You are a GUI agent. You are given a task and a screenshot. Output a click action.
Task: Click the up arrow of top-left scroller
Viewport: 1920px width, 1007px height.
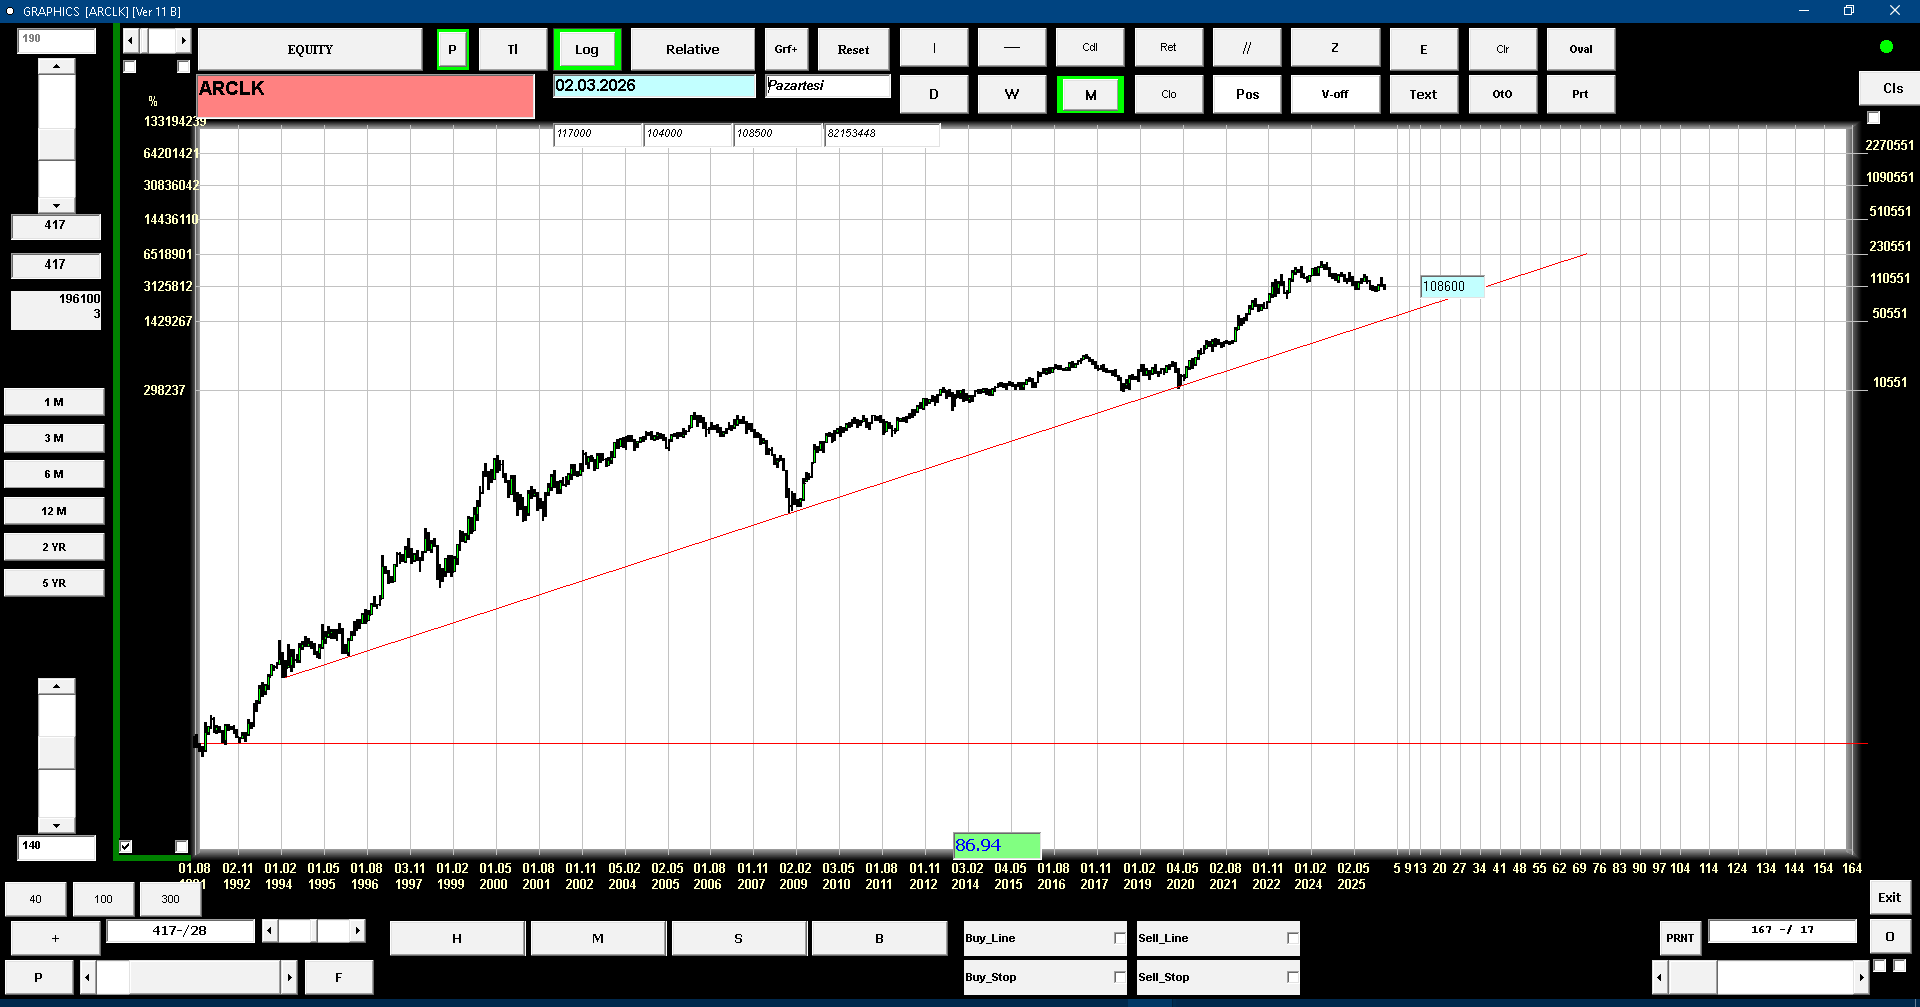[57, 66]
